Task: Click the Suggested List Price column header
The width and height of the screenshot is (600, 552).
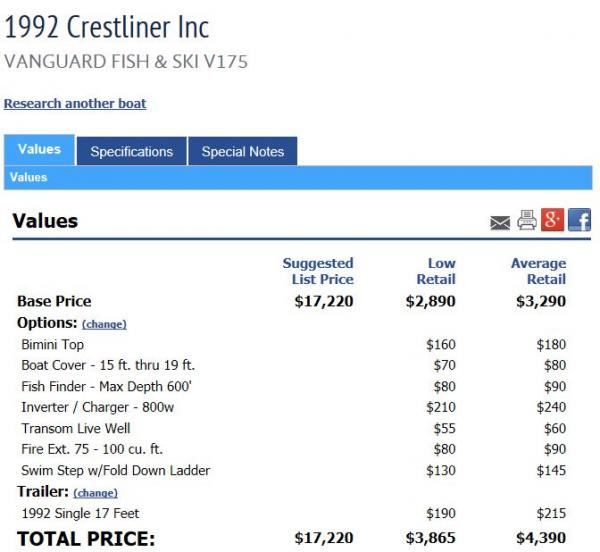Action: 318,271
